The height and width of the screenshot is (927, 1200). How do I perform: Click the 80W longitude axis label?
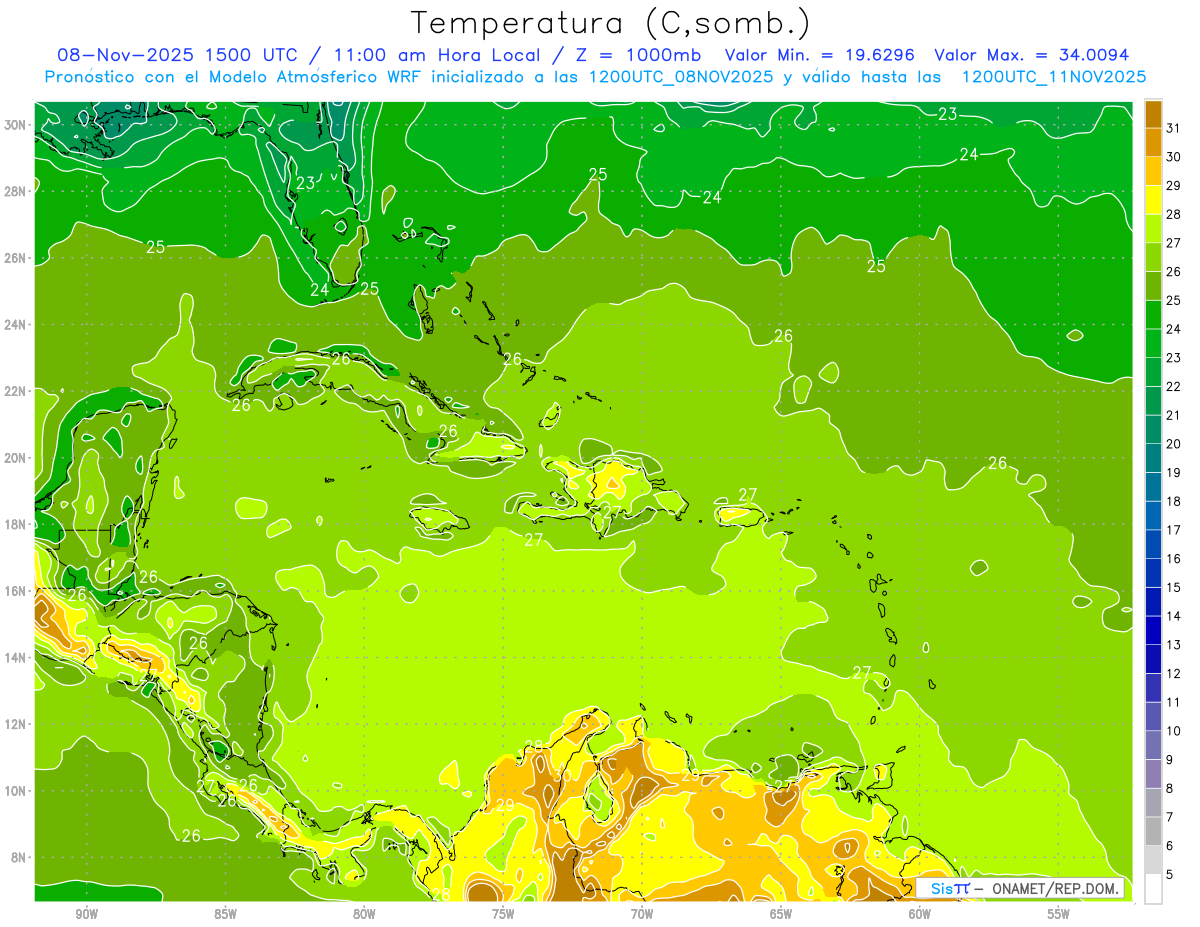pyautogui.click(x=364, y=914)
